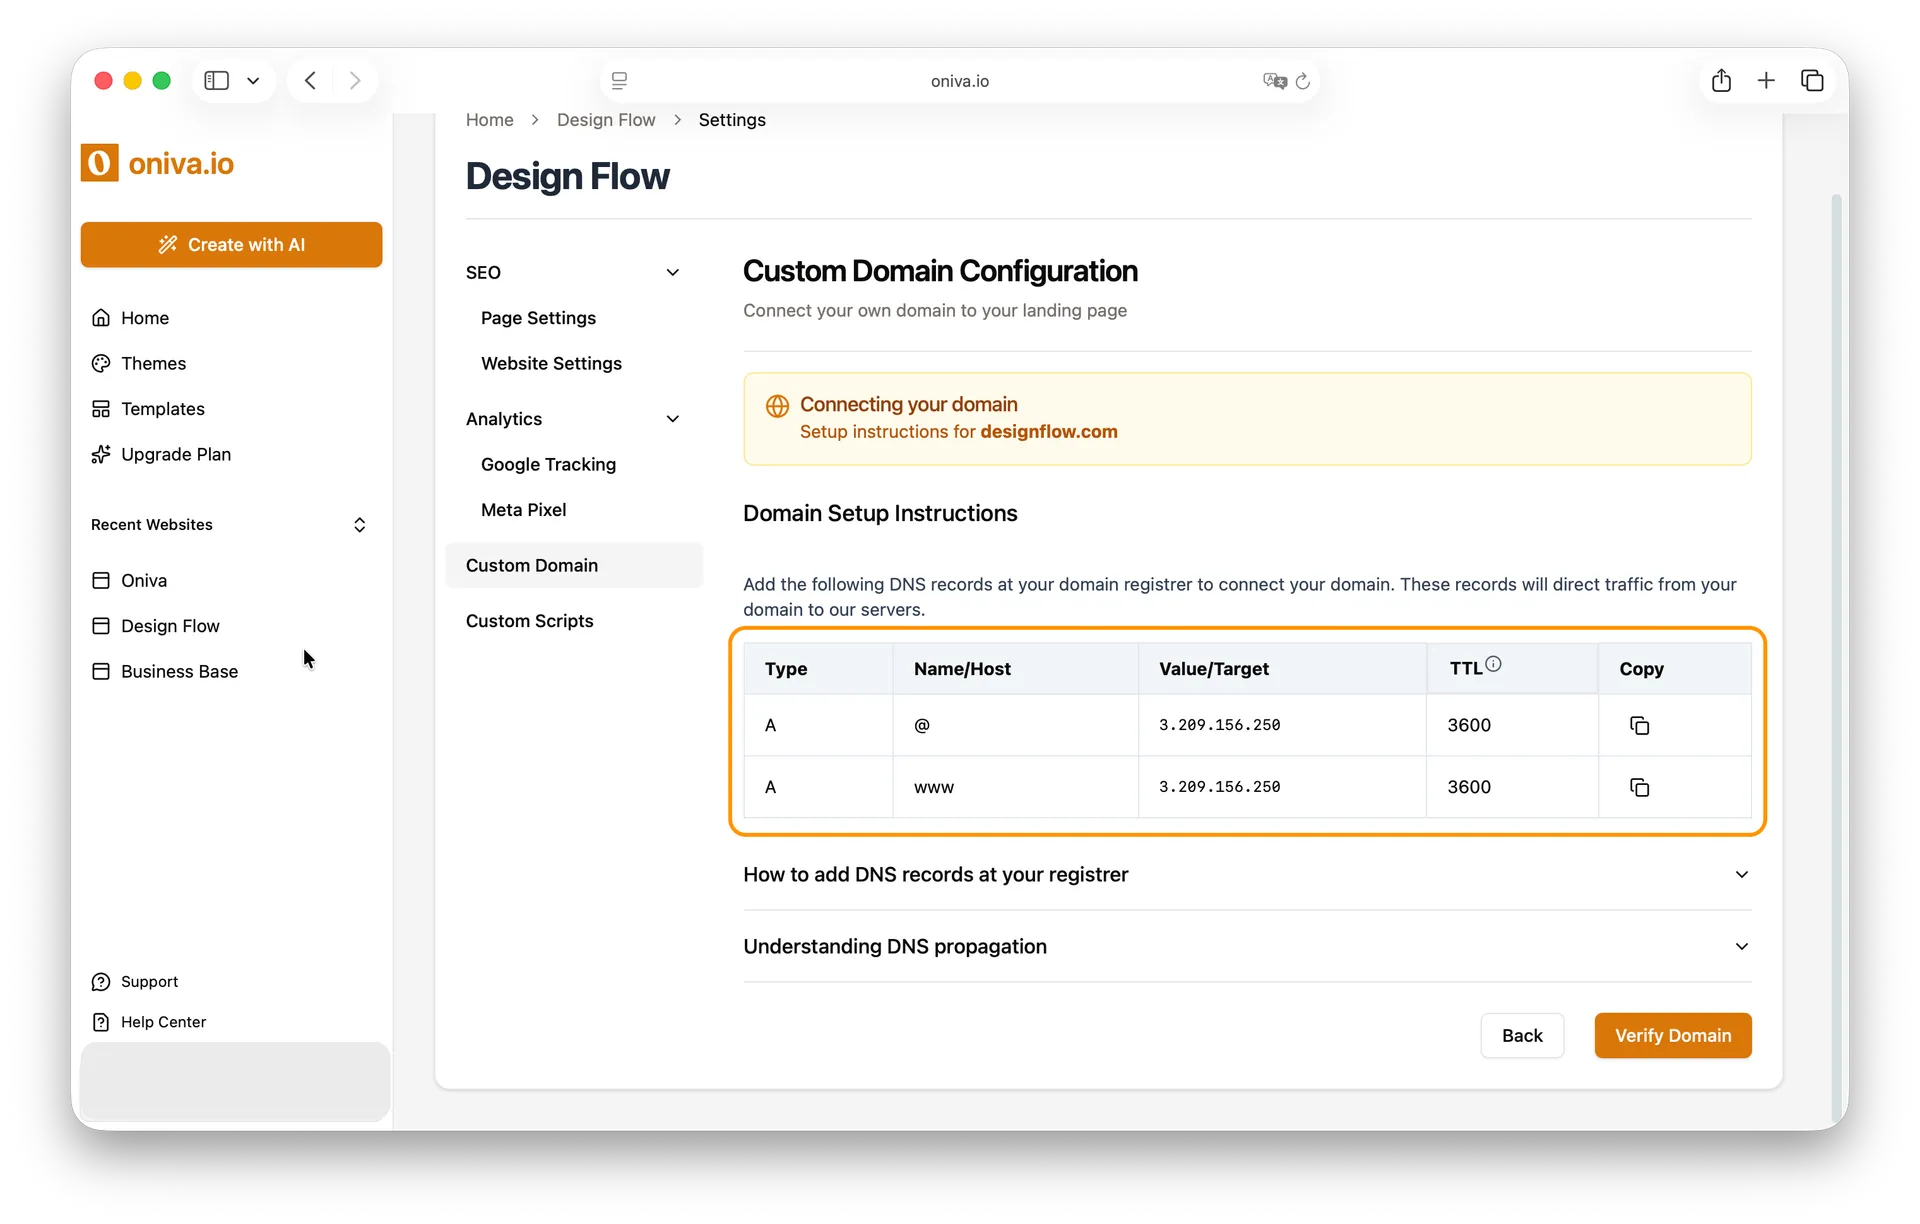Expand How to add DNS records
1920x1224 pixels.
click(1741, 874)
